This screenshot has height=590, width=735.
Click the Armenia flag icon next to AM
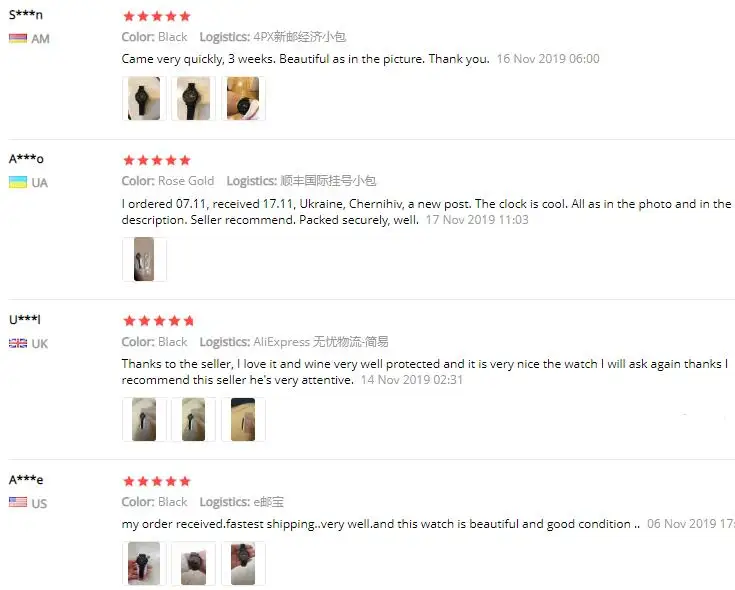(18, 38)
